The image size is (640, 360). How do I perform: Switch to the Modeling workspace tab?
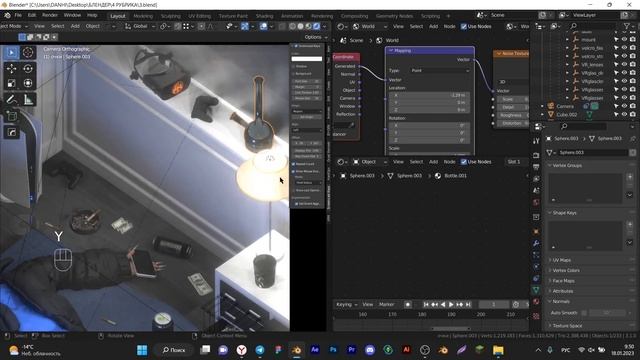143,16
